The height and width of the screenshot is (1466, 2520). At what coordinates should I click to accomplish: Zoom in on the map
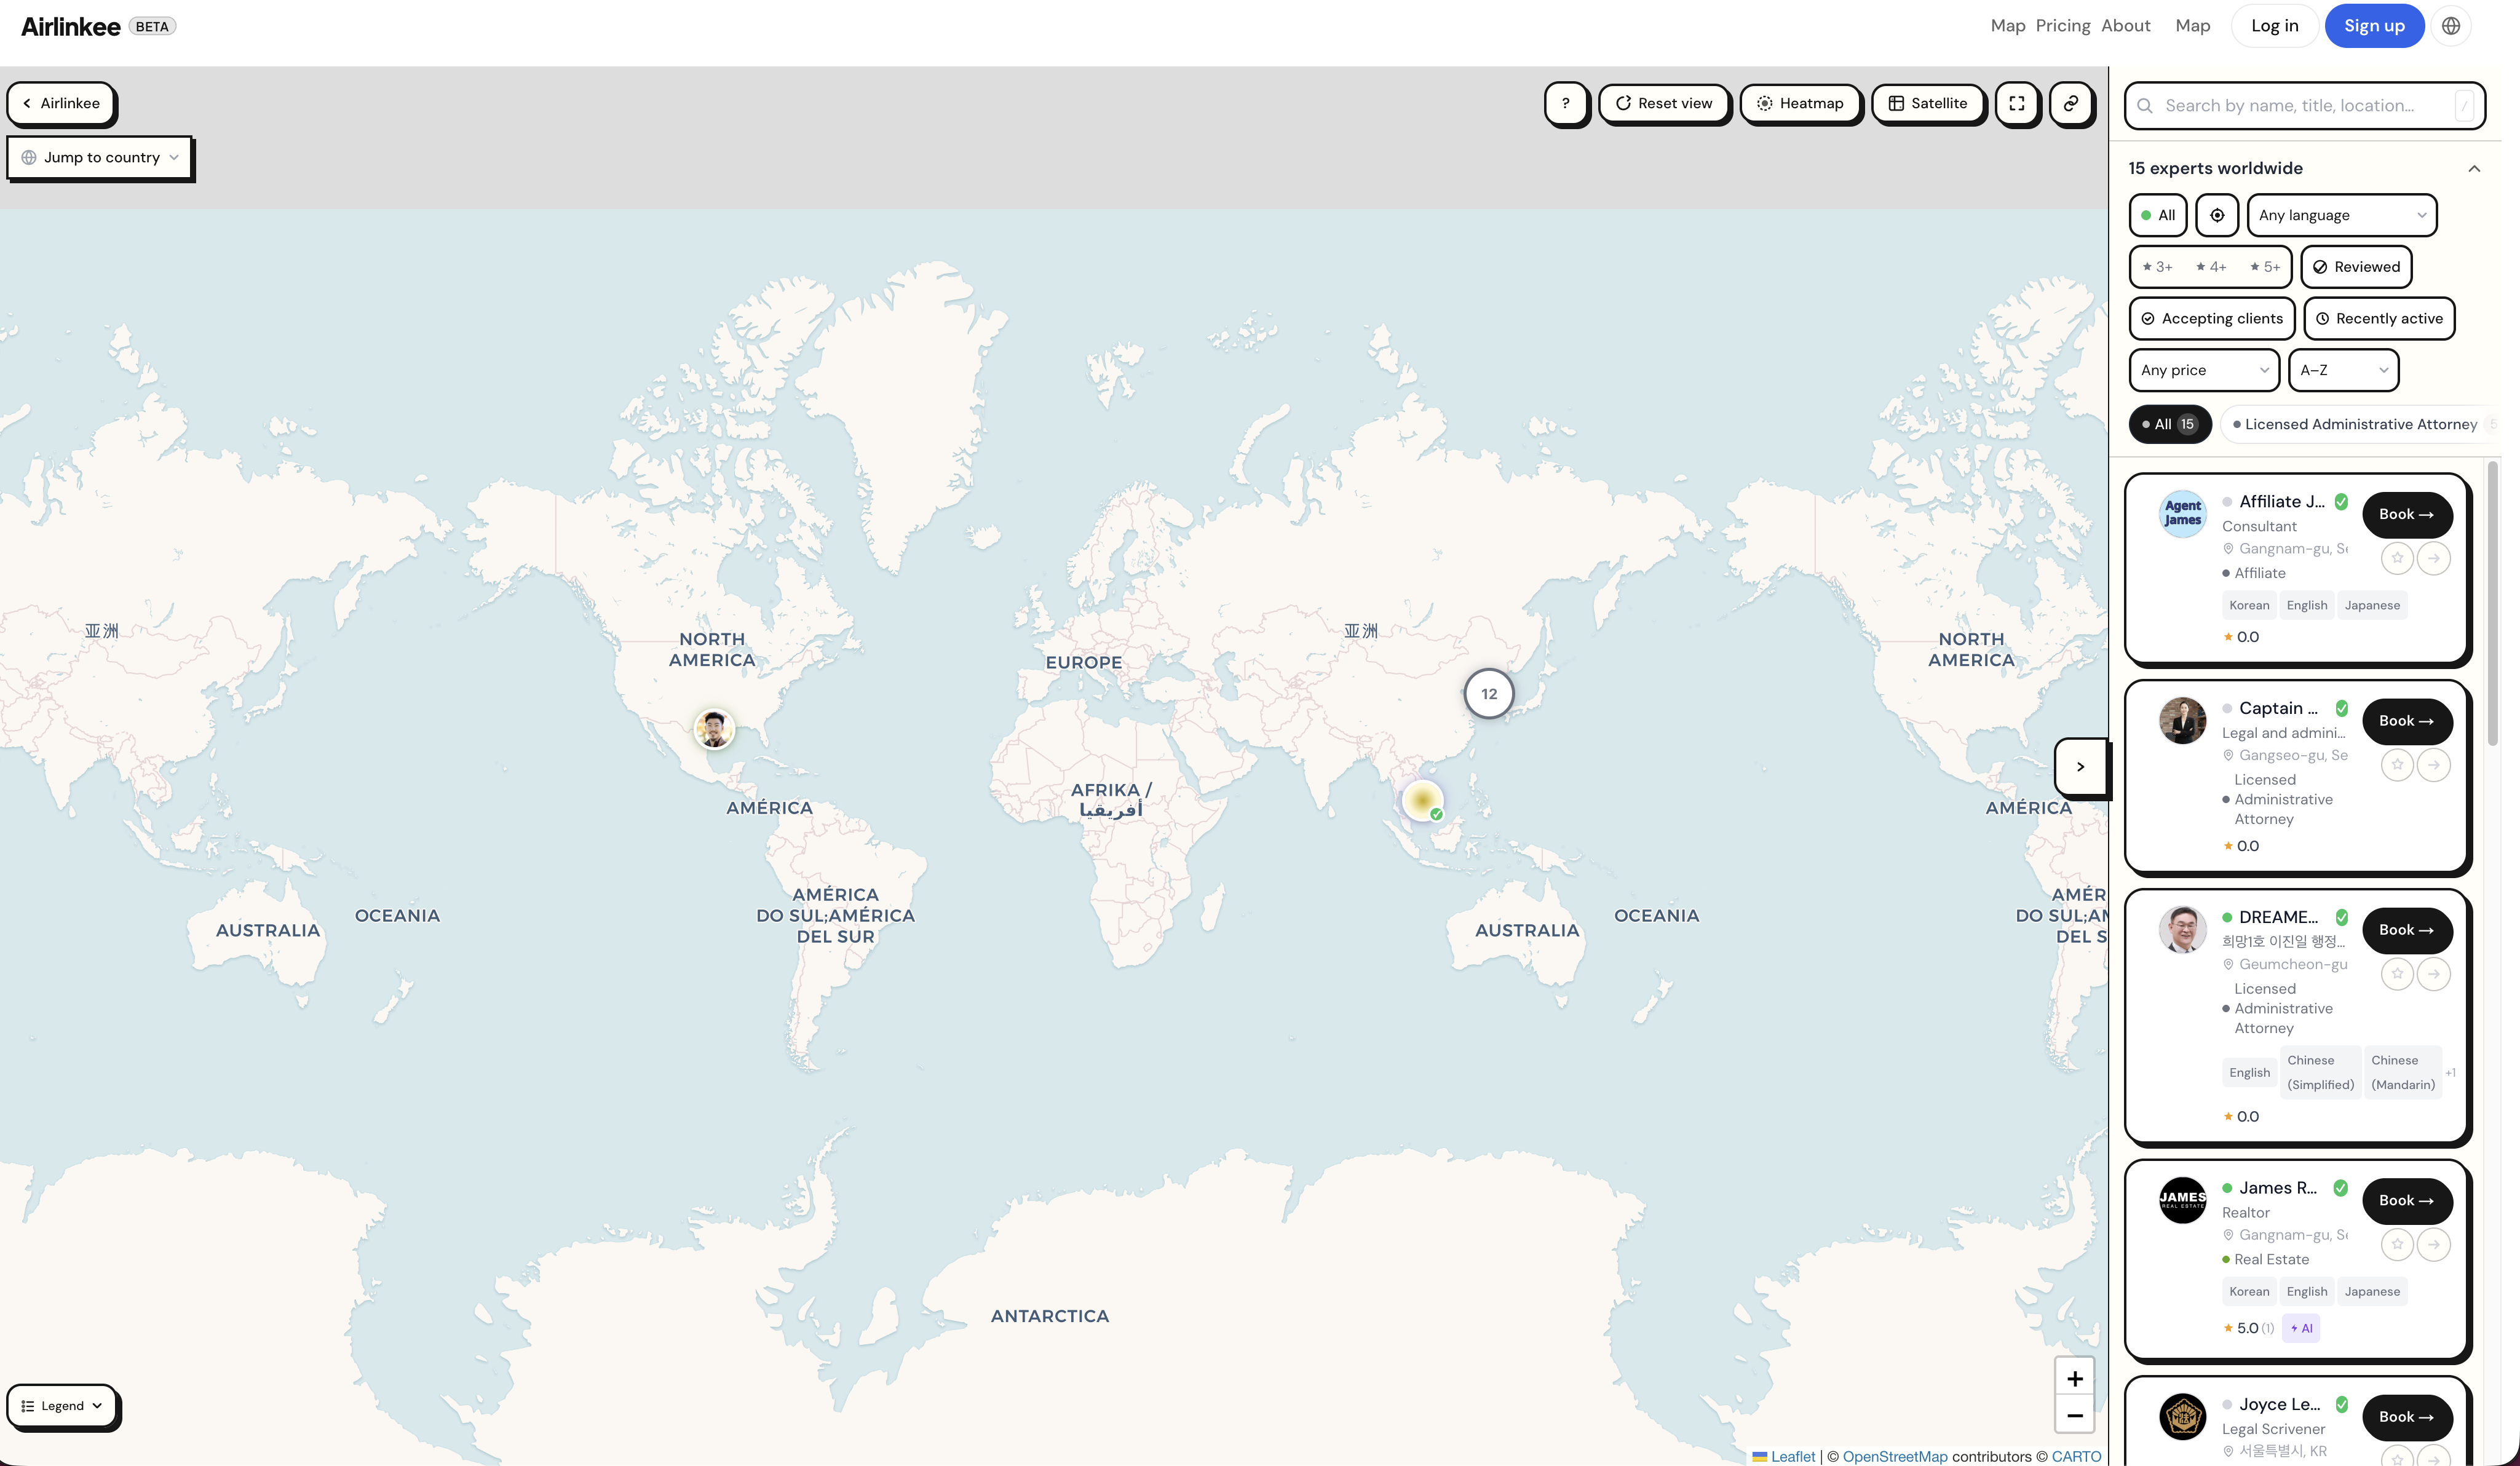point(2074,1378)
